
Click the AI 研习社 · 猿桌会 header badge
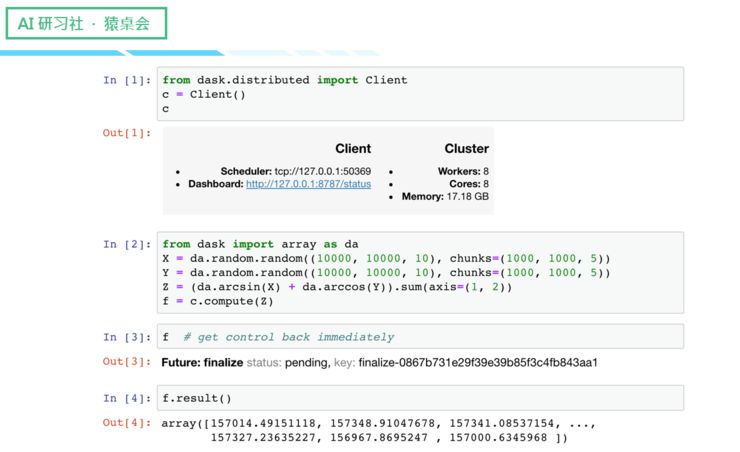tap(84, 23)
